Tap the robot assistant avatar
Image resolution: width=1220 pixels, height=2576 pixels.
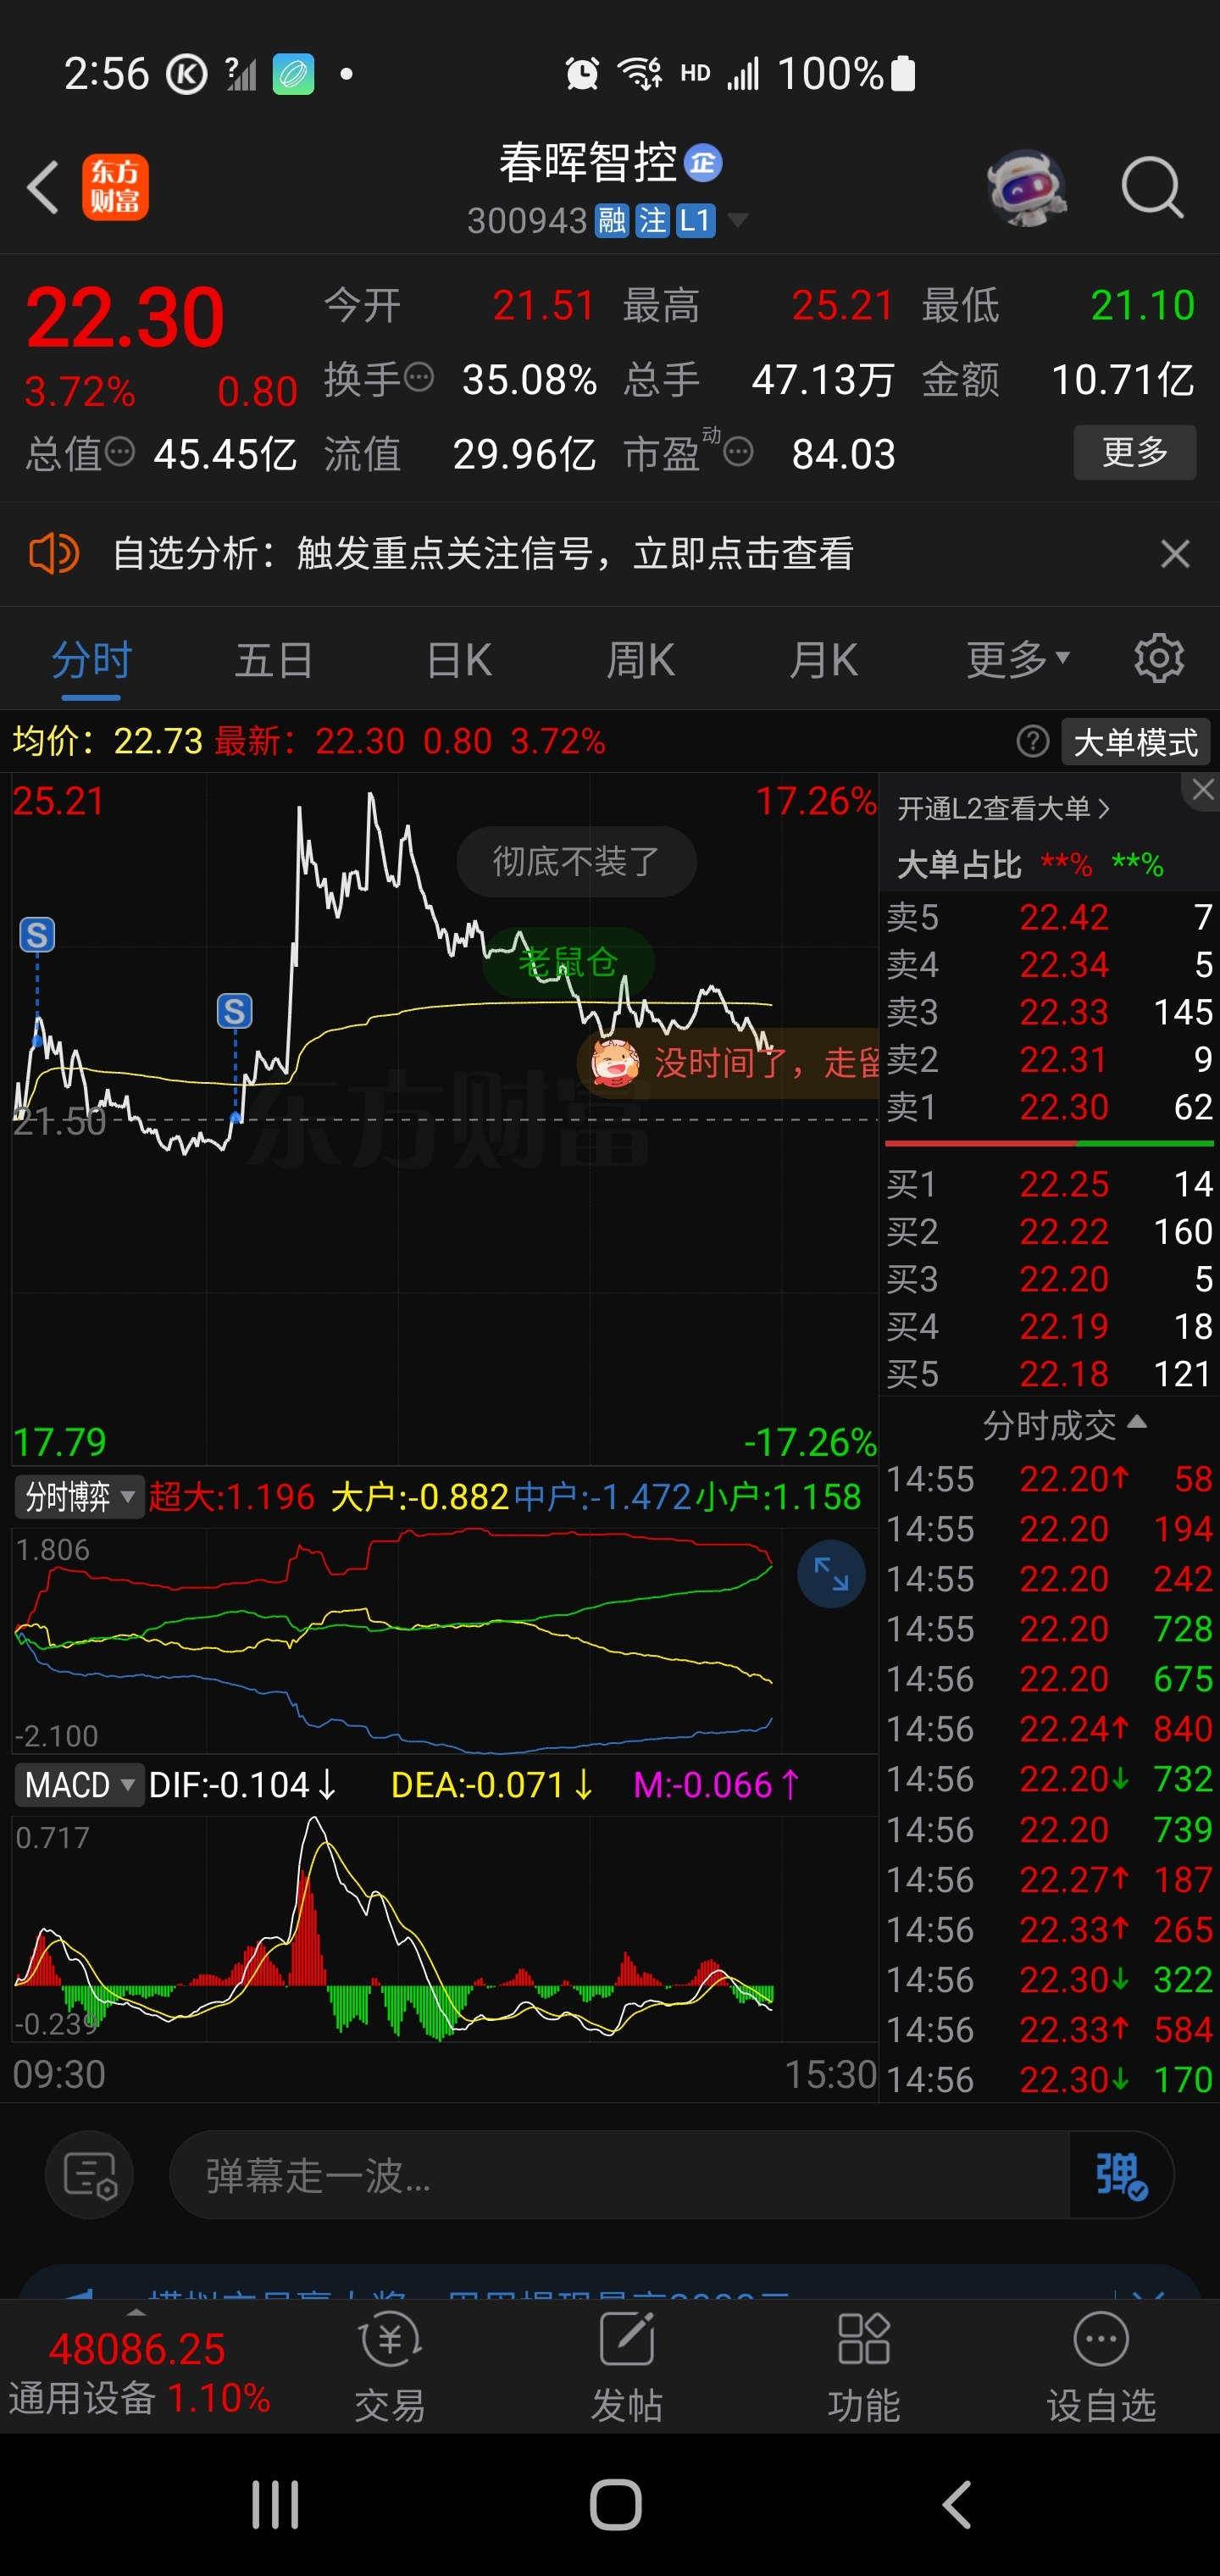(1027, 187)
